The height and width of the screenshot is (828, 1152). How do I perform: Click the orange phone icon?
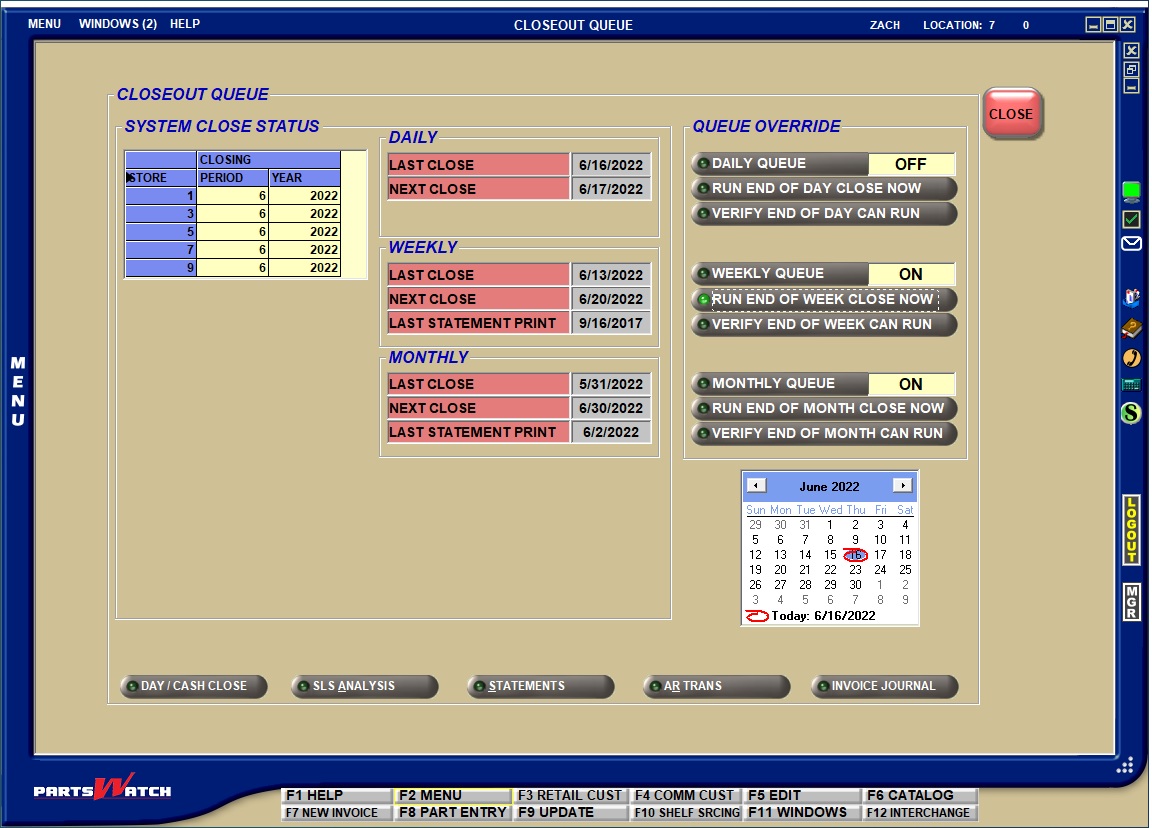[1131, 357]
